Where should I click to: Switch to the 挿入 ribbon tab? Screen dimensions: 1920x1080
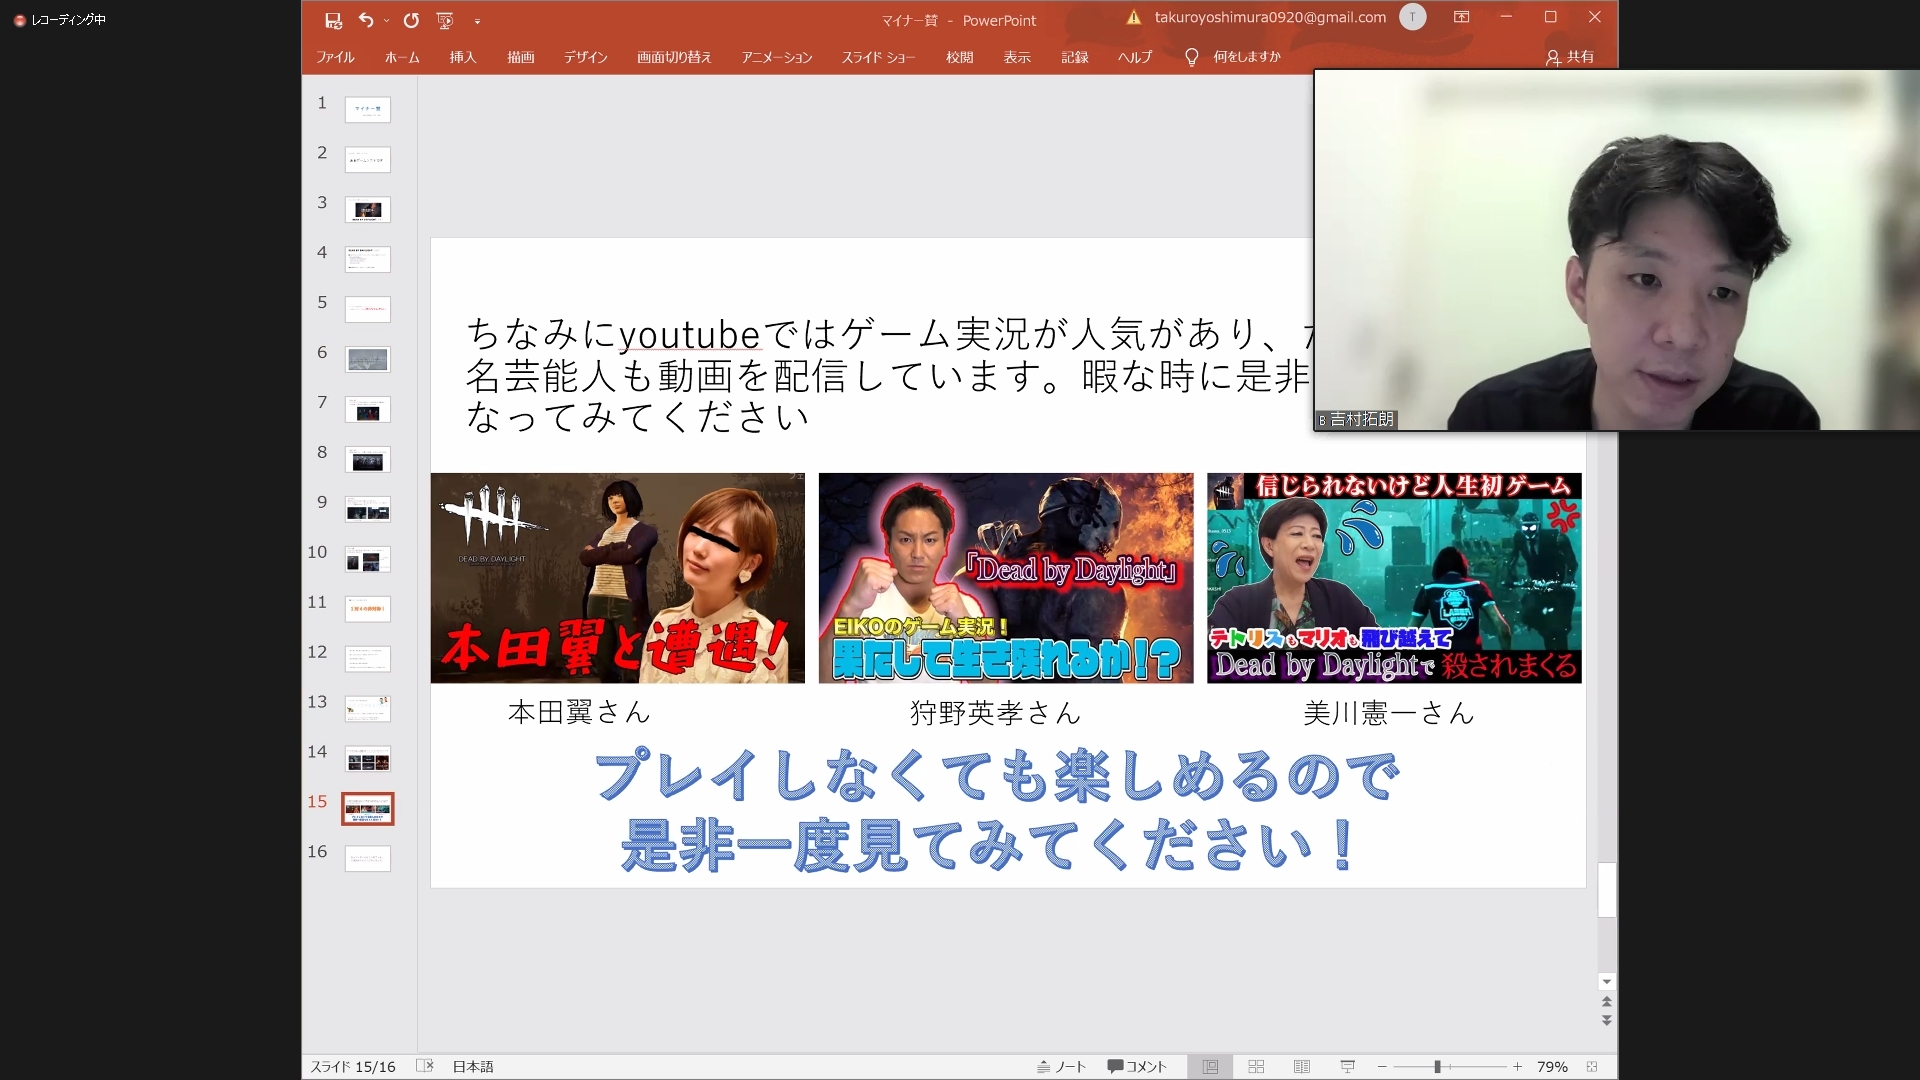[462, 57]
